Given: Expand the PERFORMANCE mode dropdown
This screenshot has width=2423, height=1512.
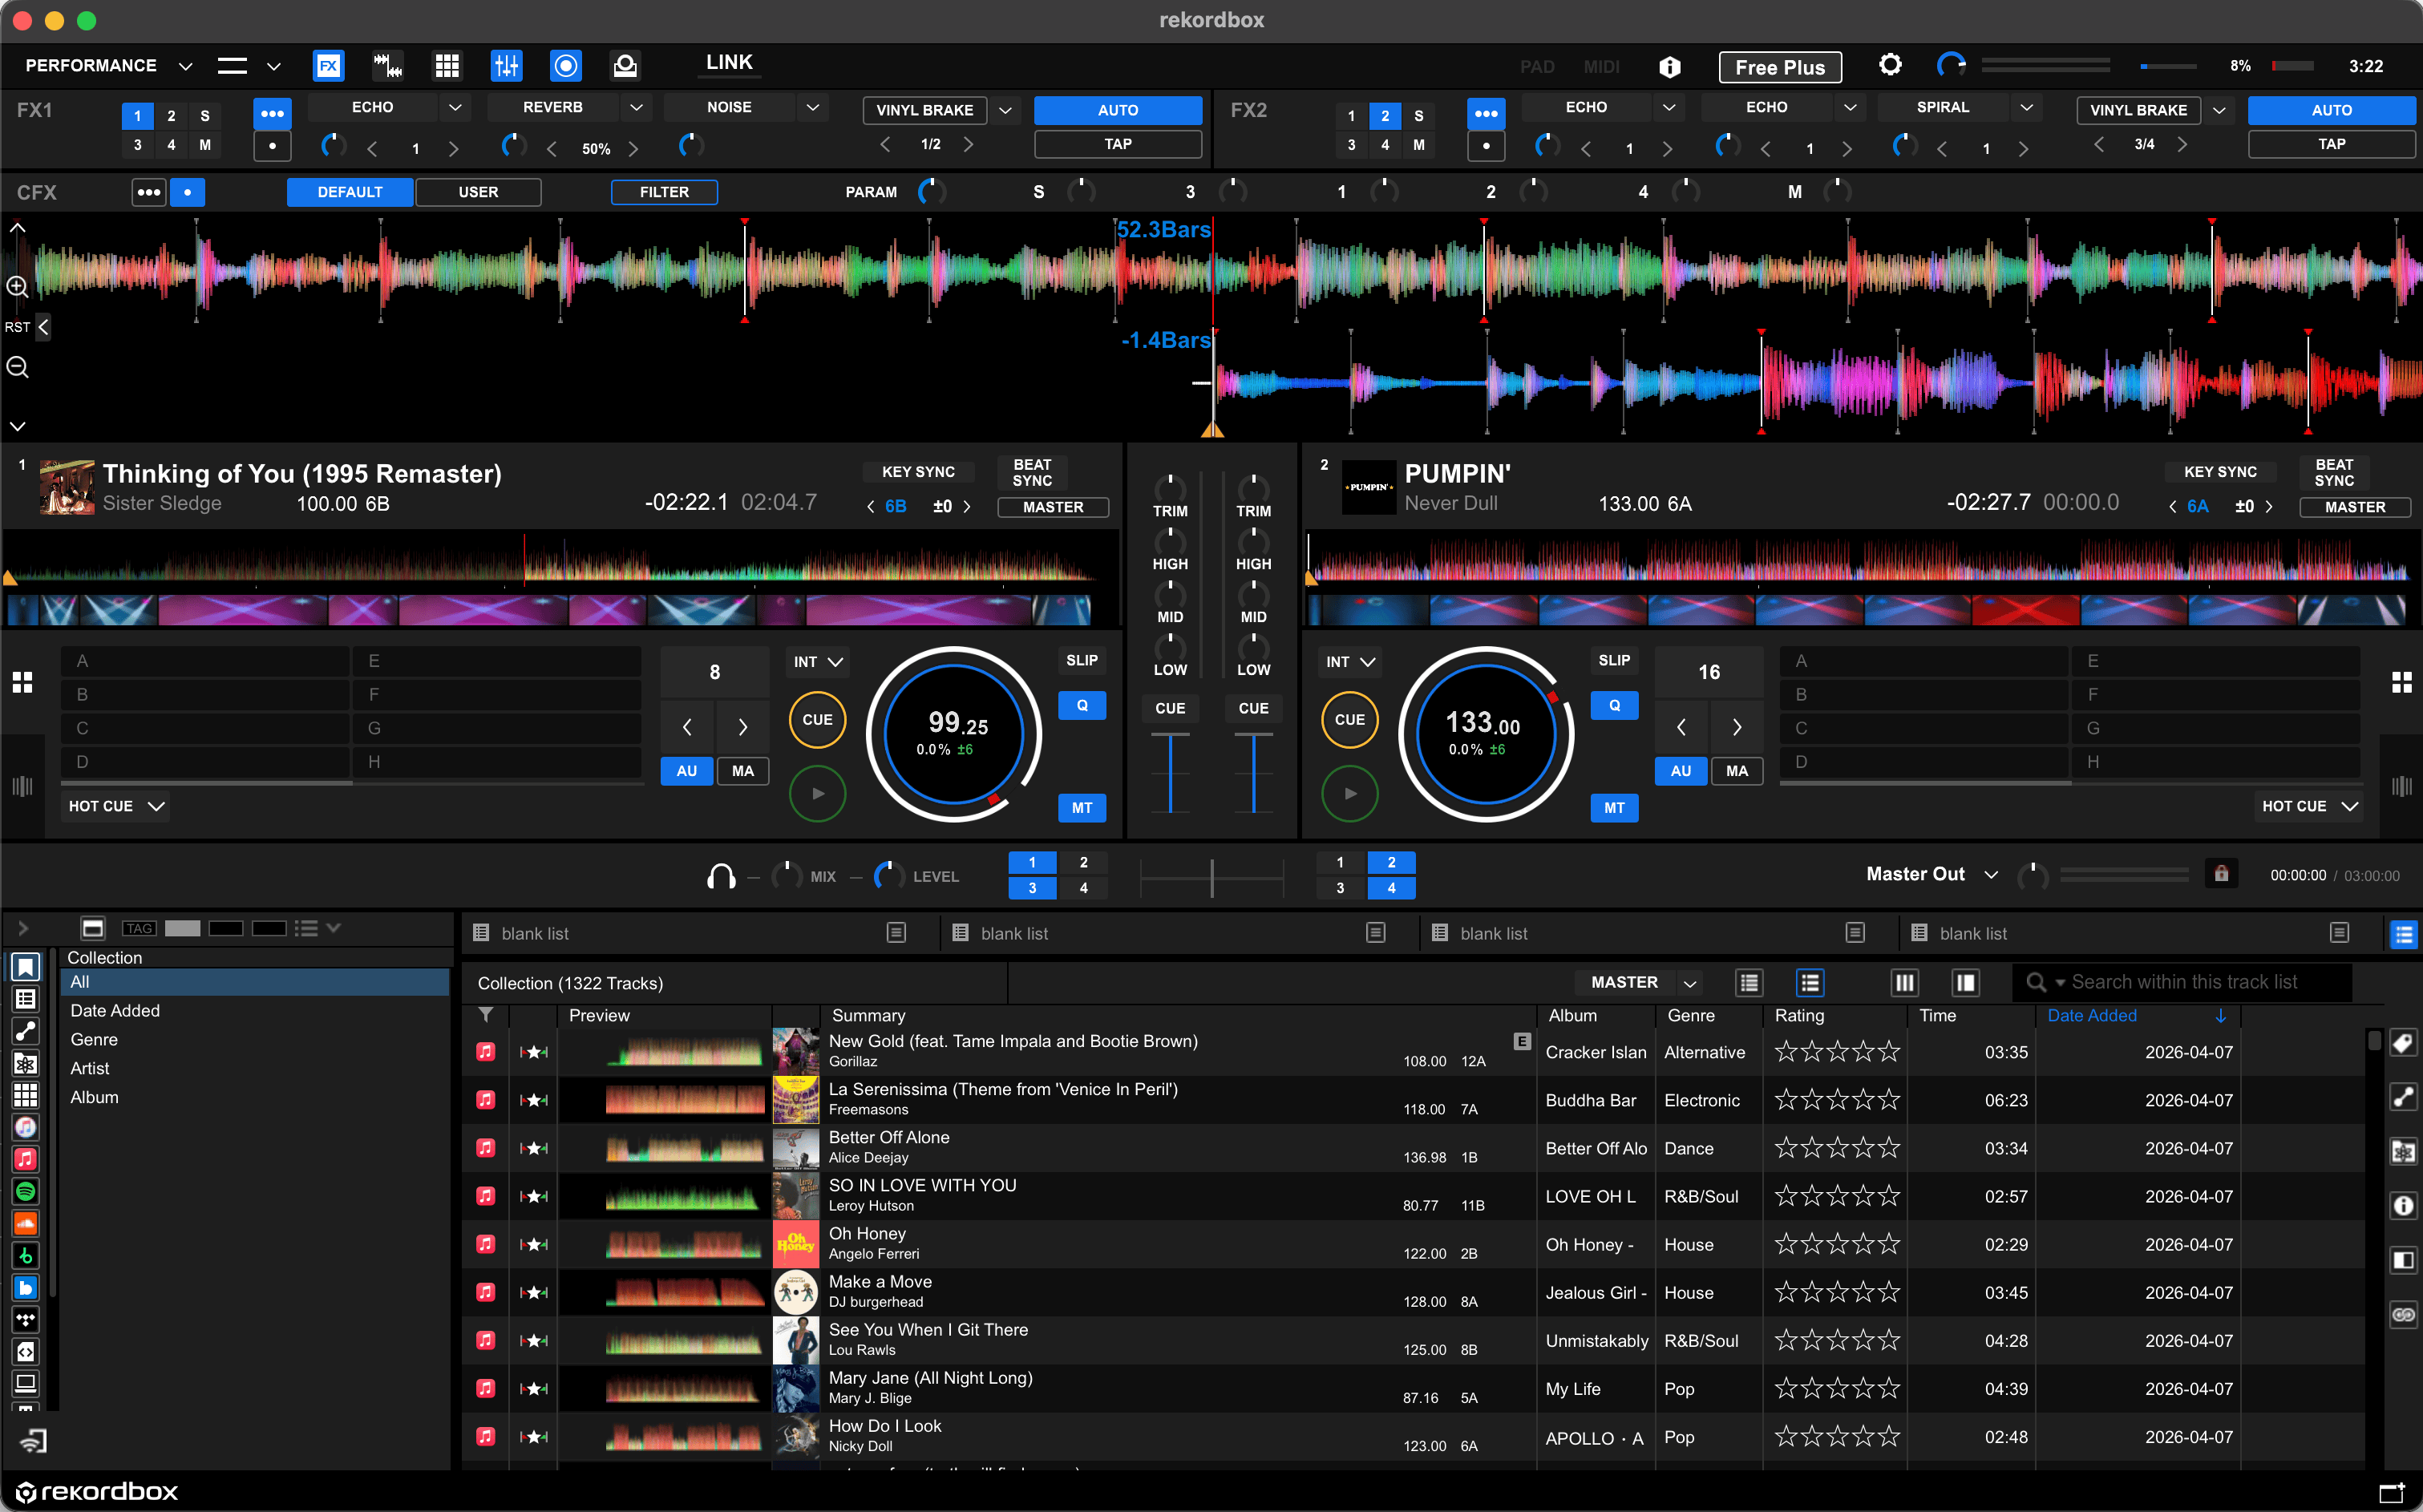Looking at the screenshot, I should [185, 66].
